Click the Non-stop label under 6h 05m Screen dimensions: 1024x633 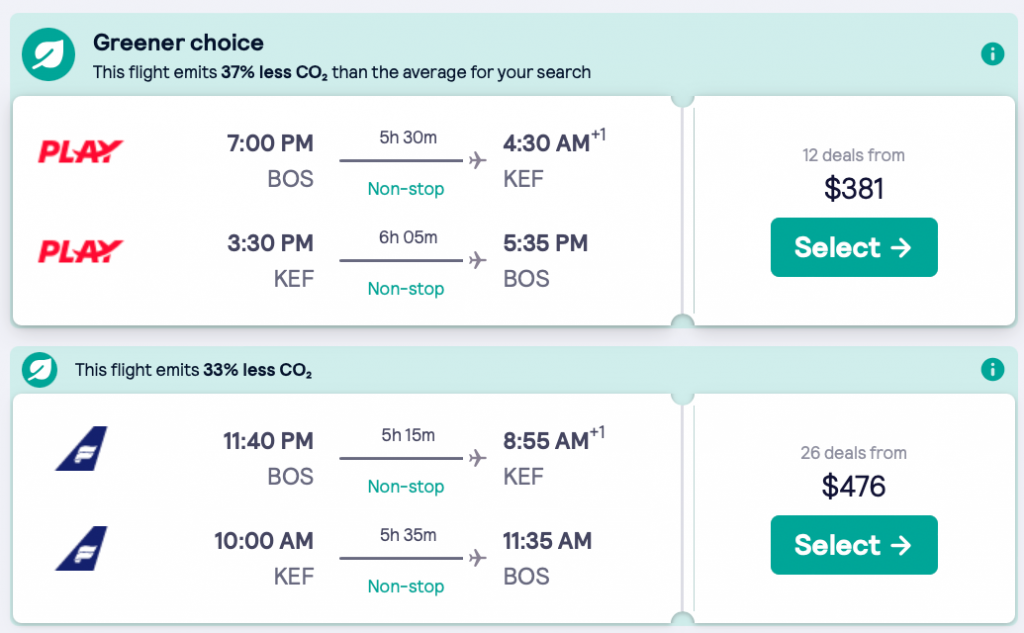pos(405,289)
